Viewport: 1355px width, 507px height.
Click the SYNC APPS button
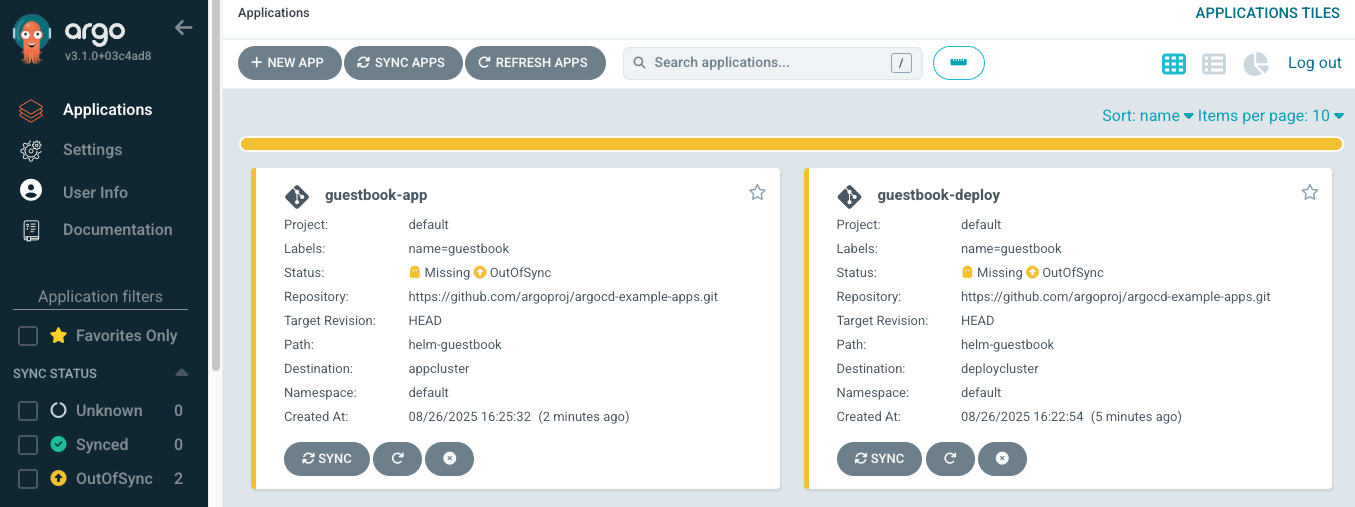click(402, 63)
